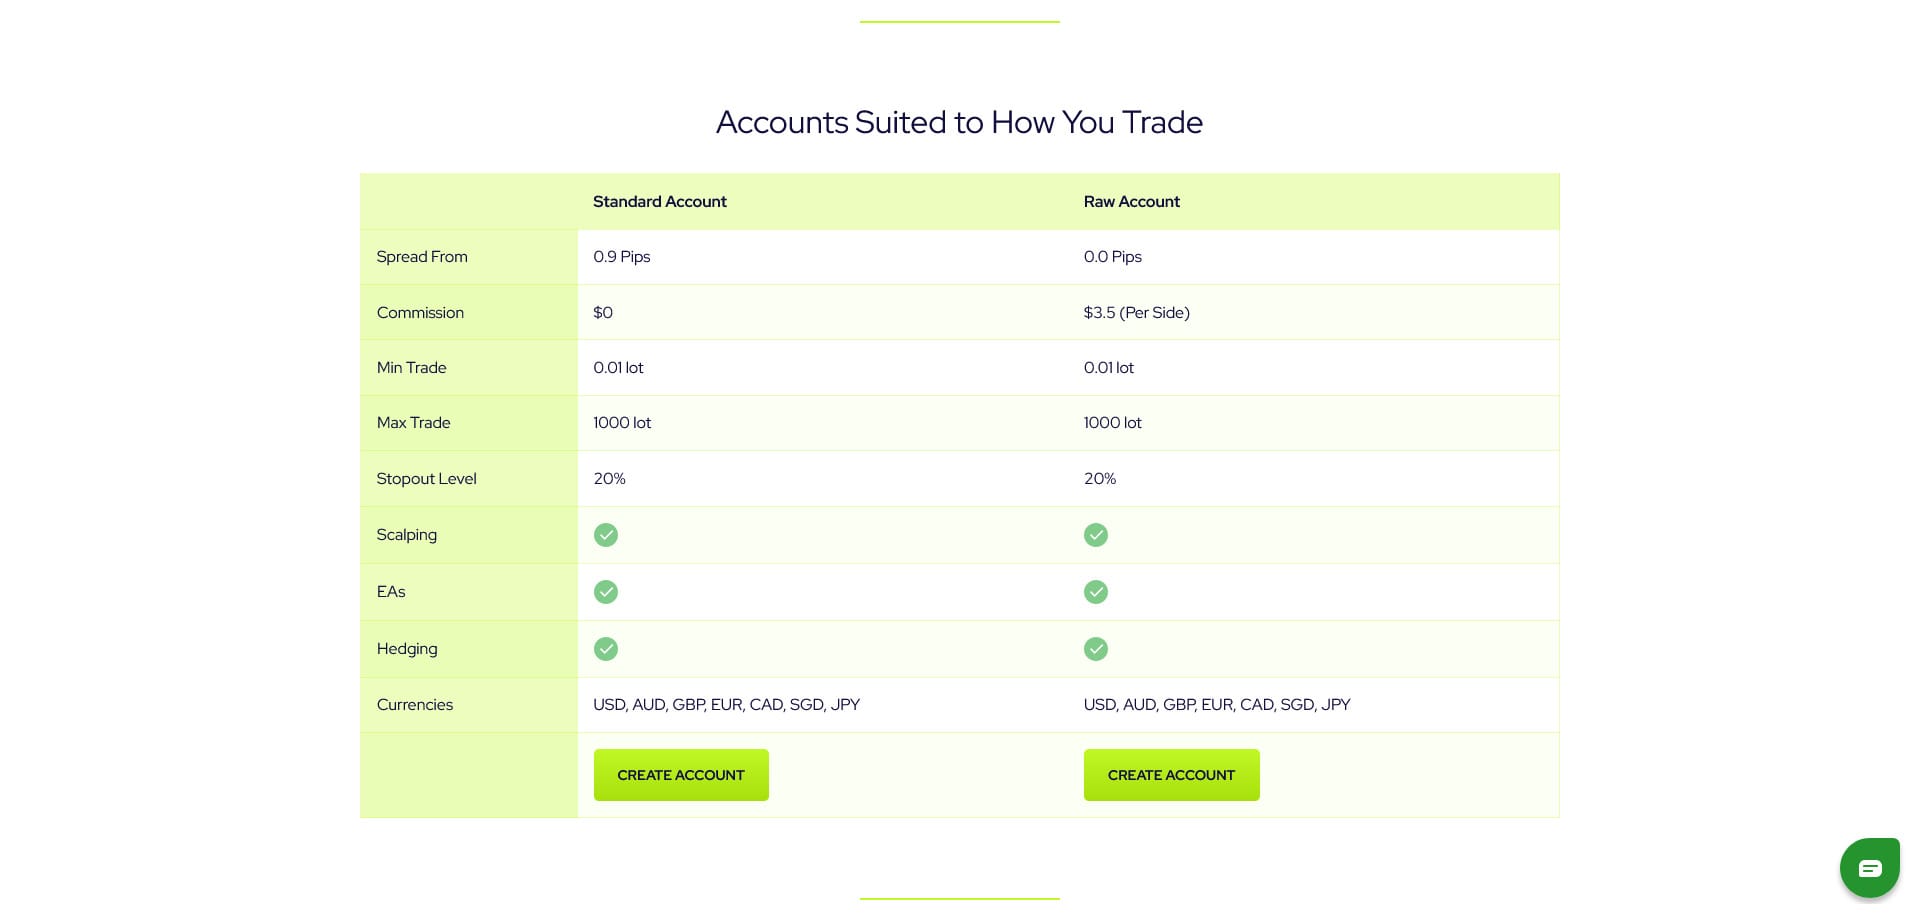The height and width of the screenshot is (919, 1920).
Task: Select the Commission row label
Action: click(420, 313)
